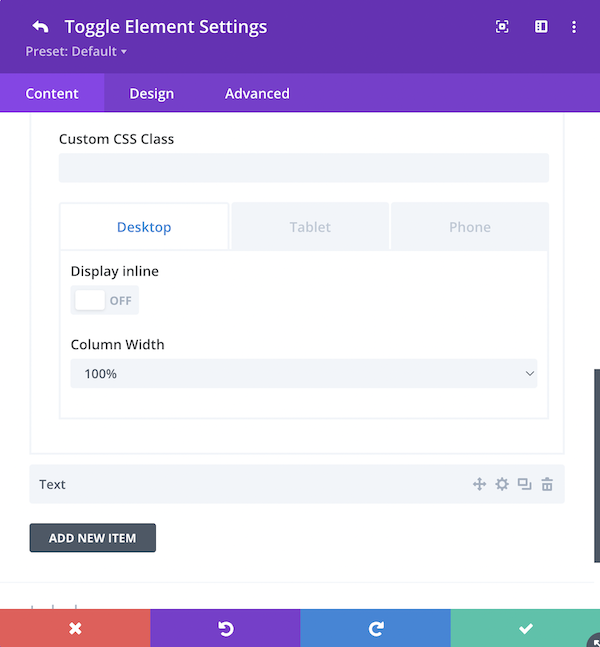The height and width of the screenshot is (647, 600).
Task: Expand the Column Width dropdown
Action: click(304, 373)
